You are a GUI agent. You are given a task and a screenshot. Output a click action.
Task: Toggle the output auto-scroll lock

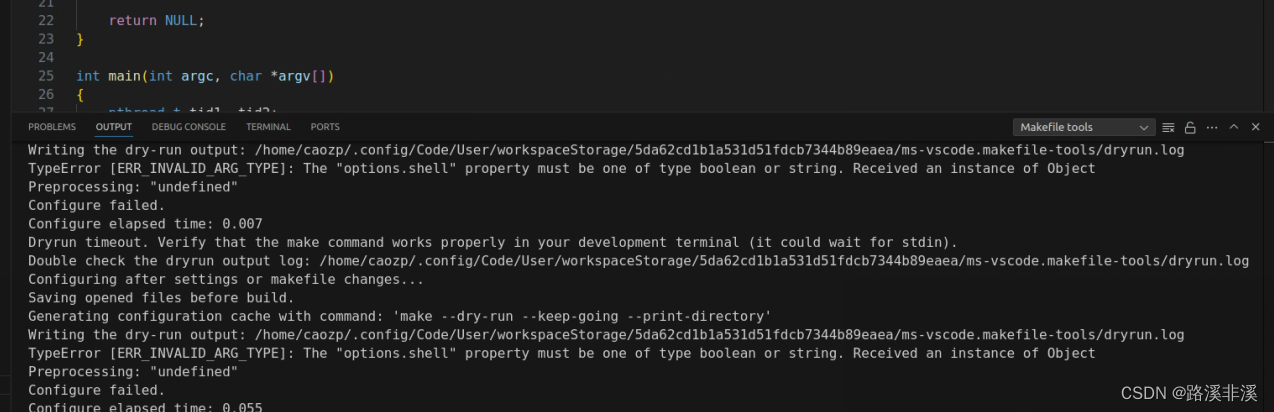point(1190,127)
